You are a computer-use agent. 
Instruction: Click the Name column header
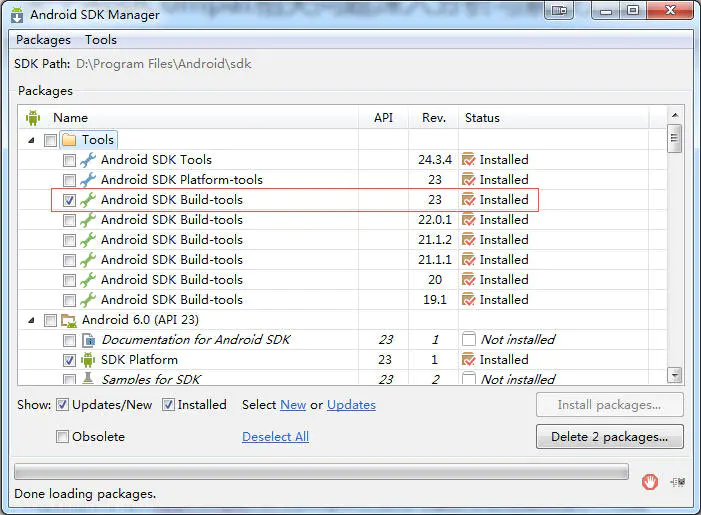click(71, 118)
